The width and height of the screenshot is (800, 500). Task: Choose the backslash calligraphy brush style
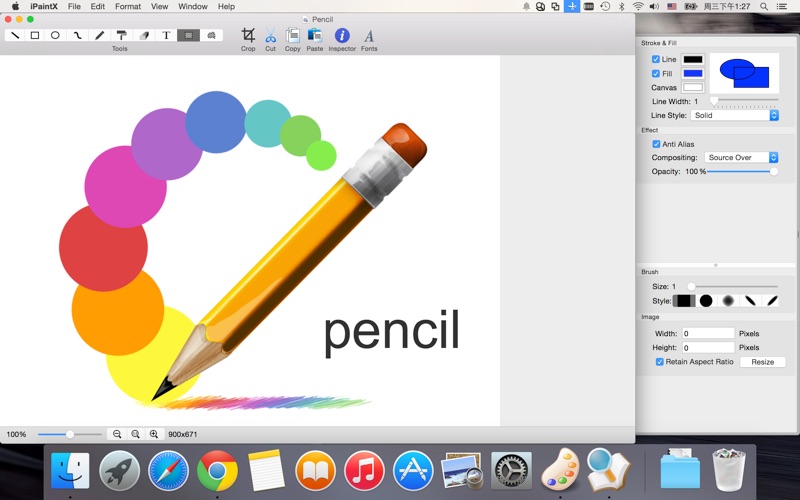tap(750, 301)
